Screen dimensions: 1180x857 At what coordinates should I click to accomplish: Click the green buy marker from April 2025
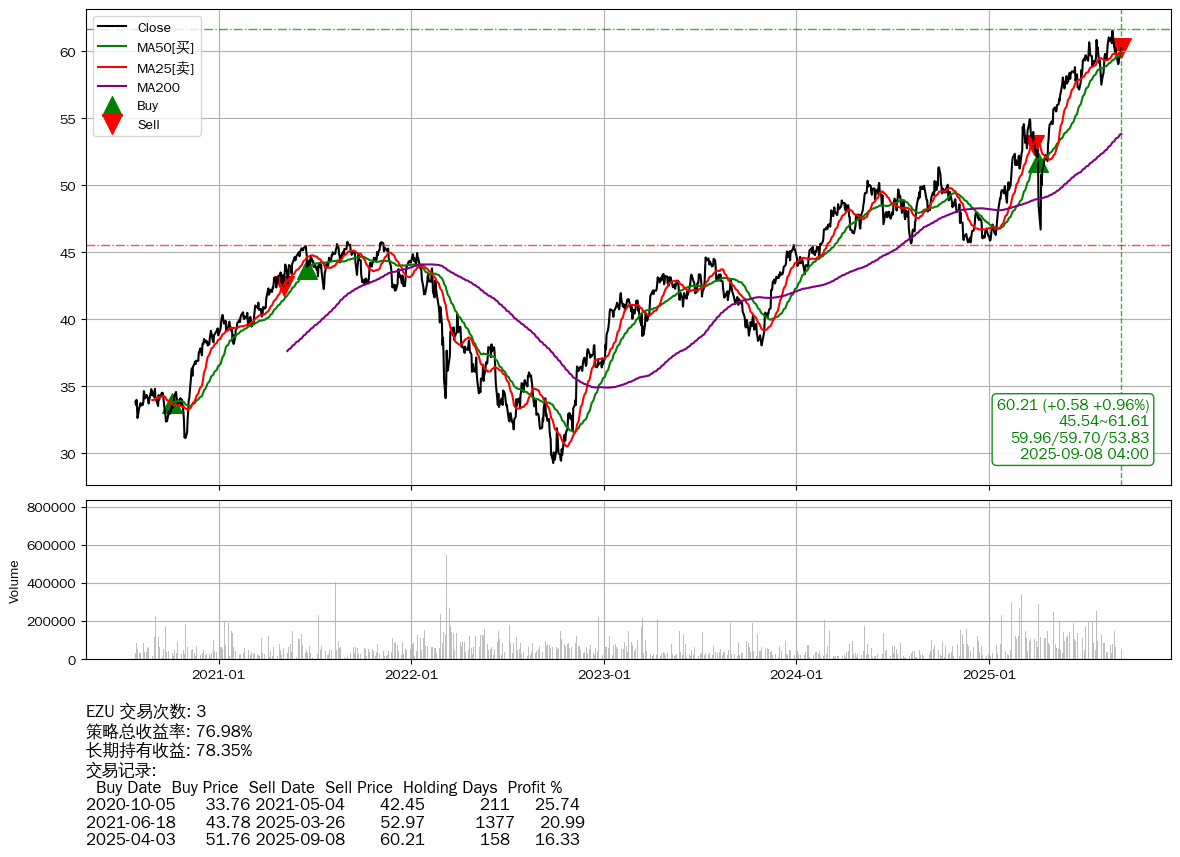tap(1038, 162)
